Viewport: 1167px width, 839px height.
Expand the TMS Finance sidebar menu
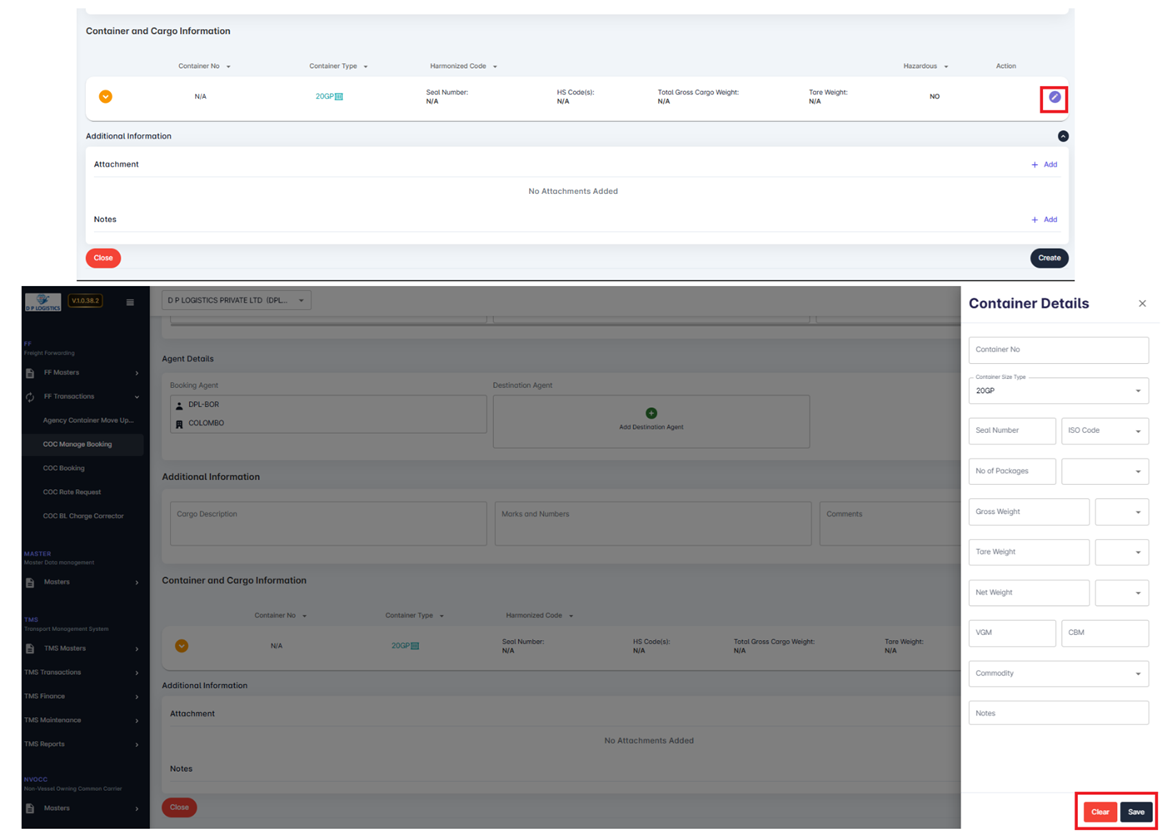[82, 697]
